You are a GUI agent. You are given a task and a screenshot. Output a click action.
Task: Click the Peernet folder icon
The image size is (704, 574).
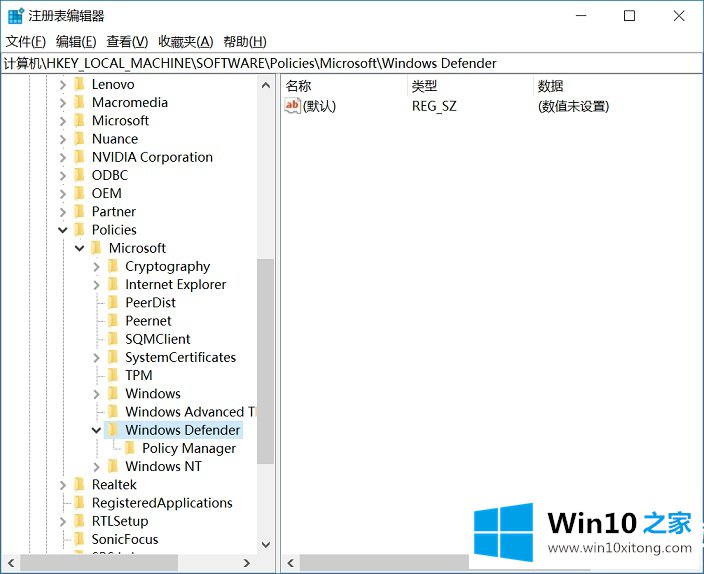[x=113, y=321]
